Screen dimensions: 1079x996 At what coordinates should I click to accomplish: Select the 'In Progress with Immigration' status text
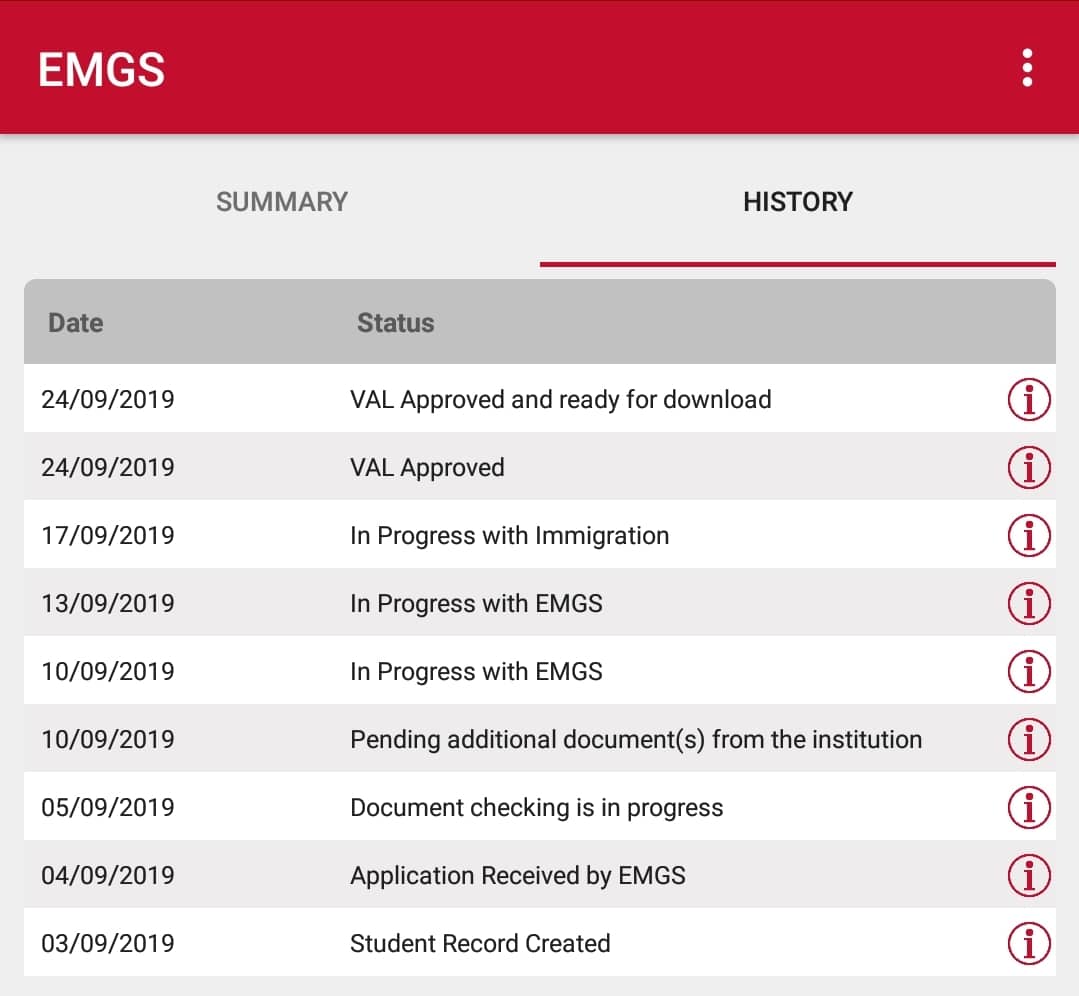coord(509,535)
